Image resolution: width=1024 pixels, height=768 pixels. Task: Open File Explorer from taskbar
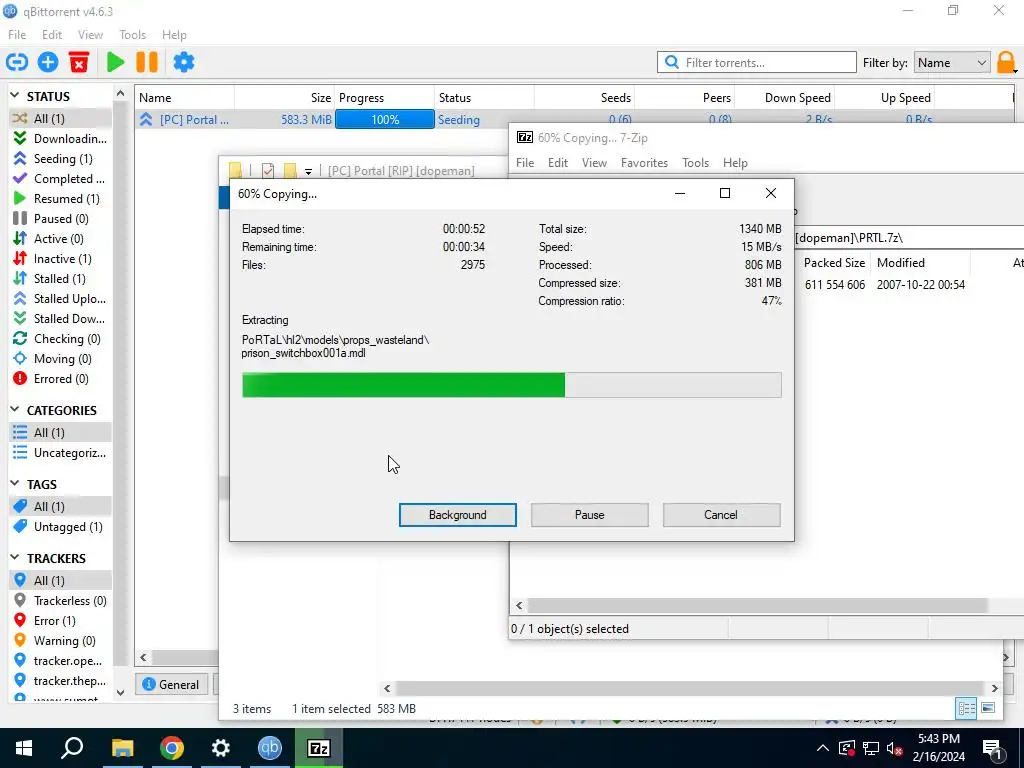122,748
